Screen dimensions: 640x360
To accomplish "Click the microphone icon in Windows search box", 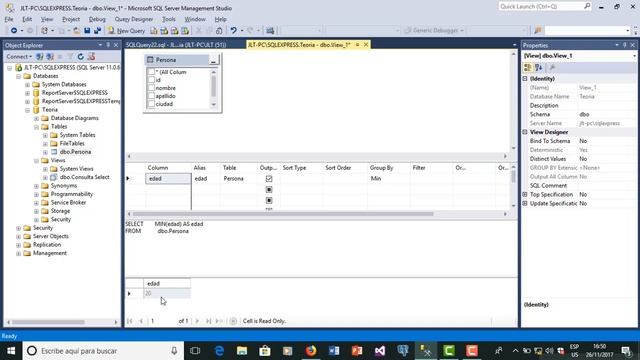I will [x=174, y=351].
